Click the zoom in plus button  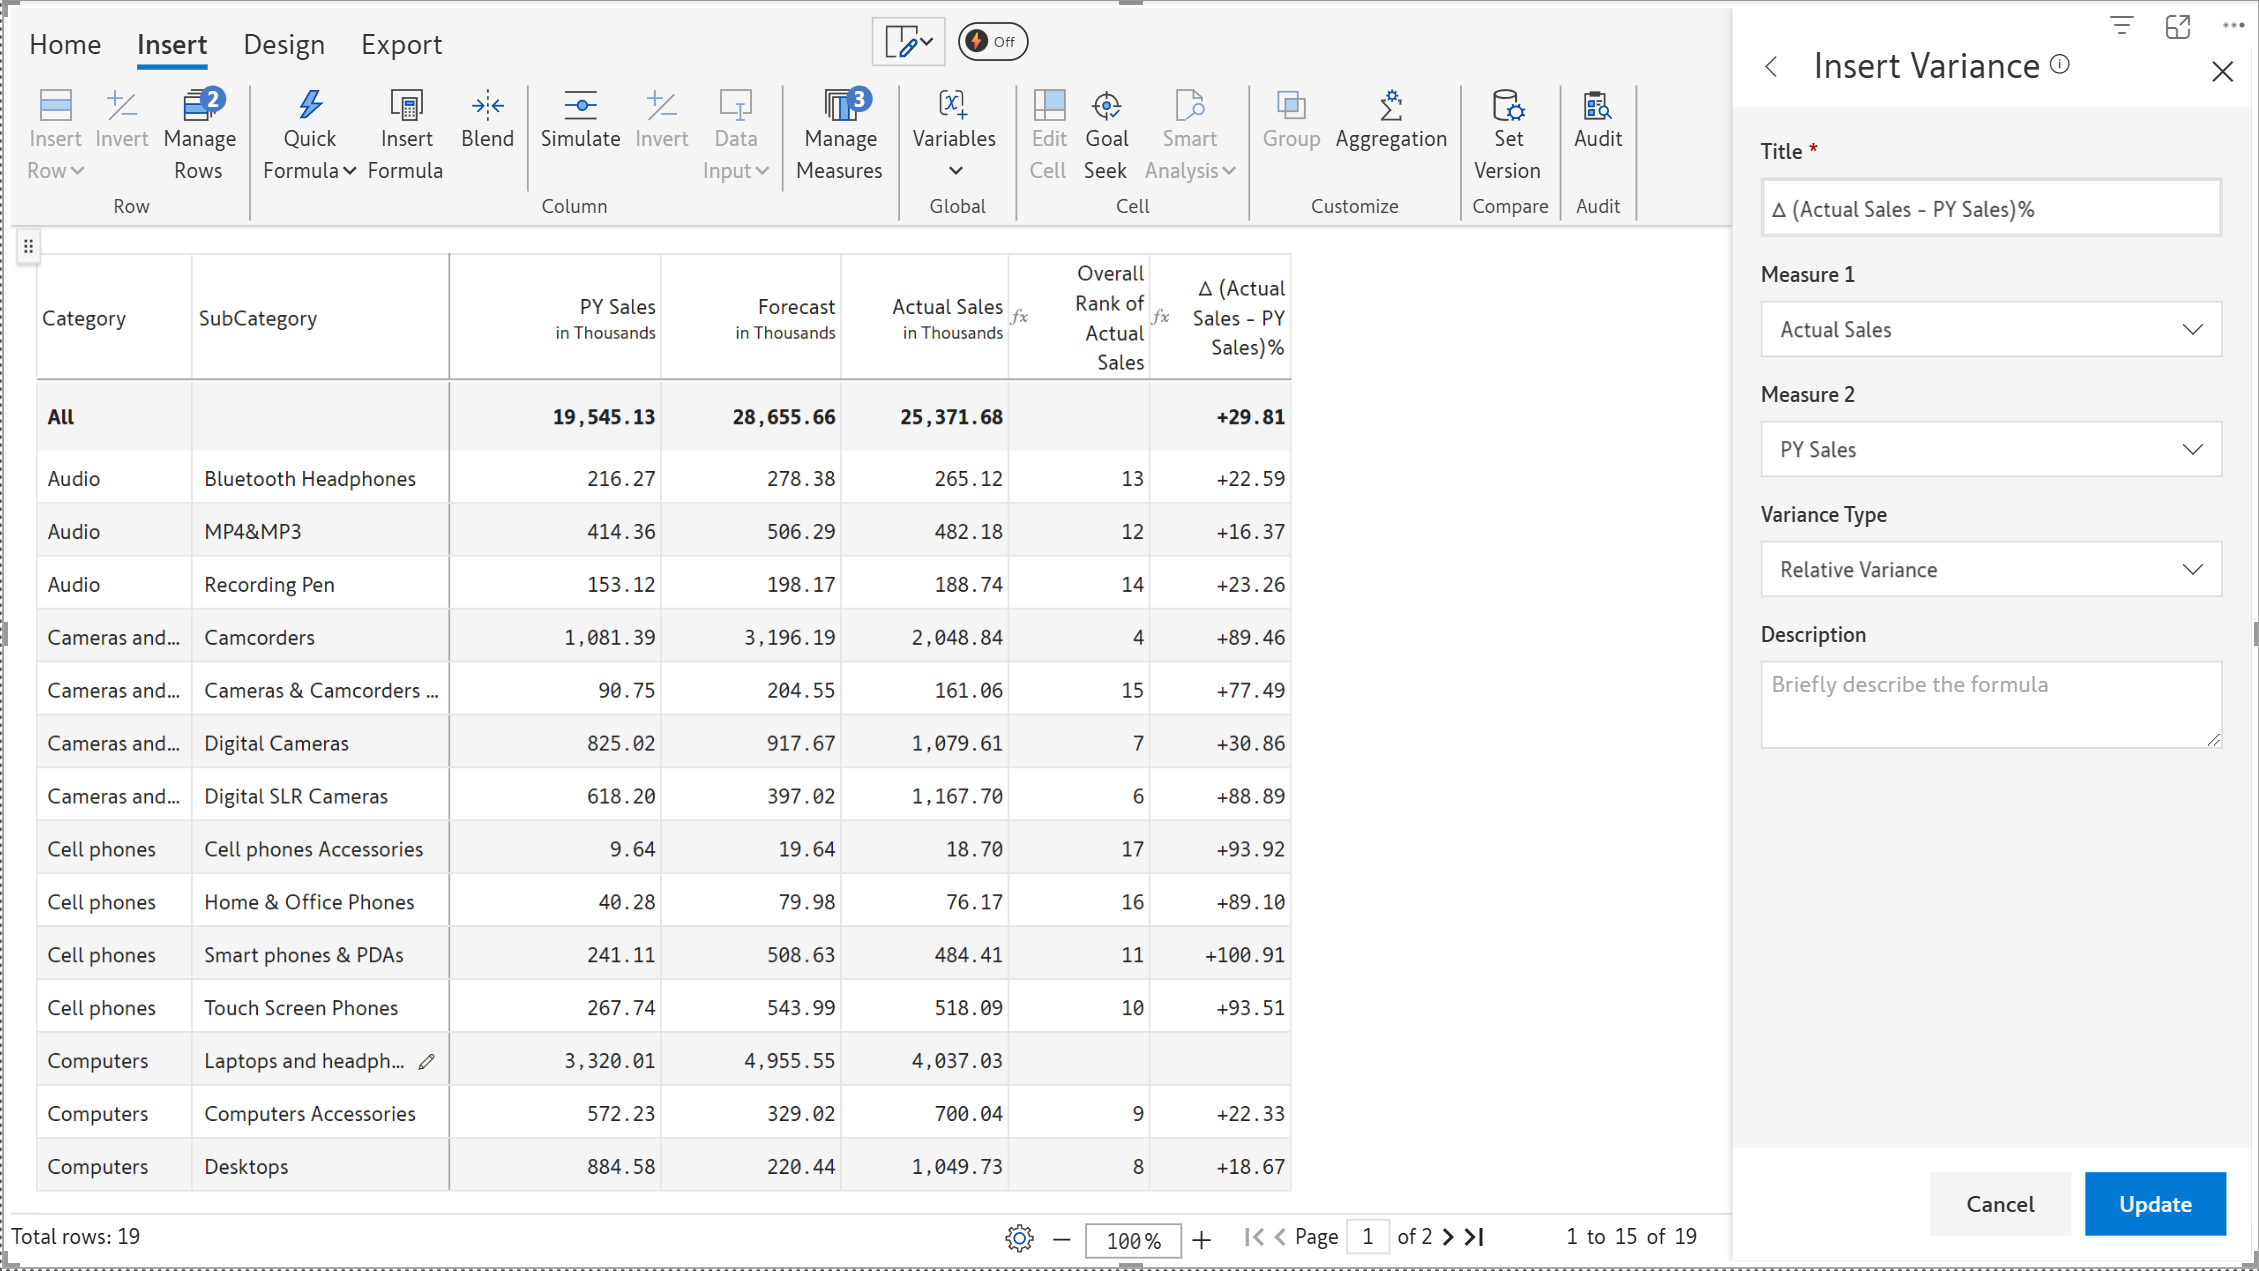pyautogui.click(x=1202, y=1240)
